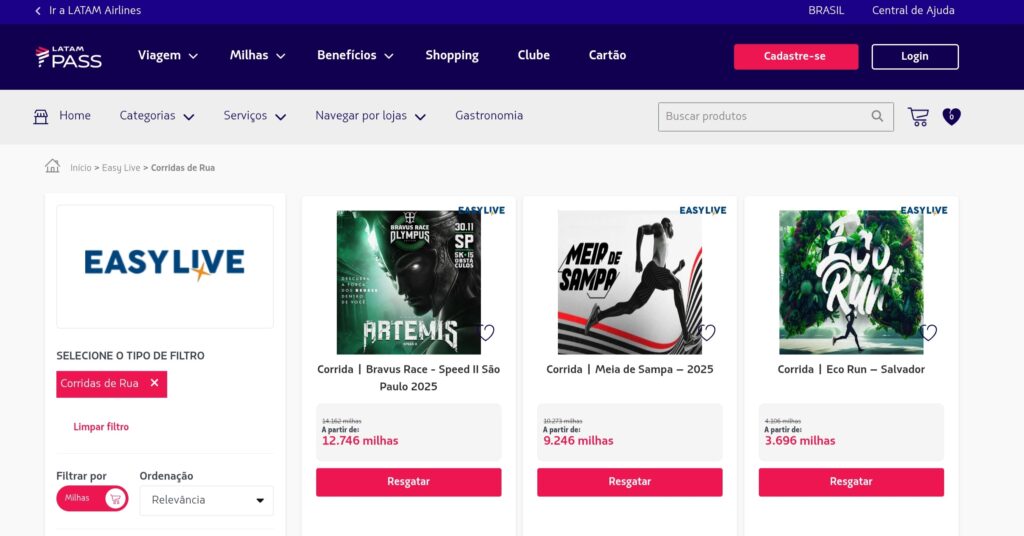1024x536 pixels.
Task: Favorite the Bravus Race product heart
Action: [486, 333]
